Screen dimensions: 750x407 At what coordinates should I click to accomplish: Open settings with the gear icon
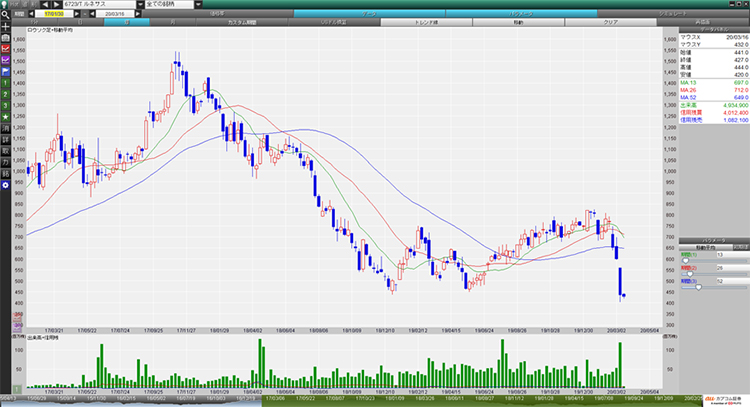6,185
